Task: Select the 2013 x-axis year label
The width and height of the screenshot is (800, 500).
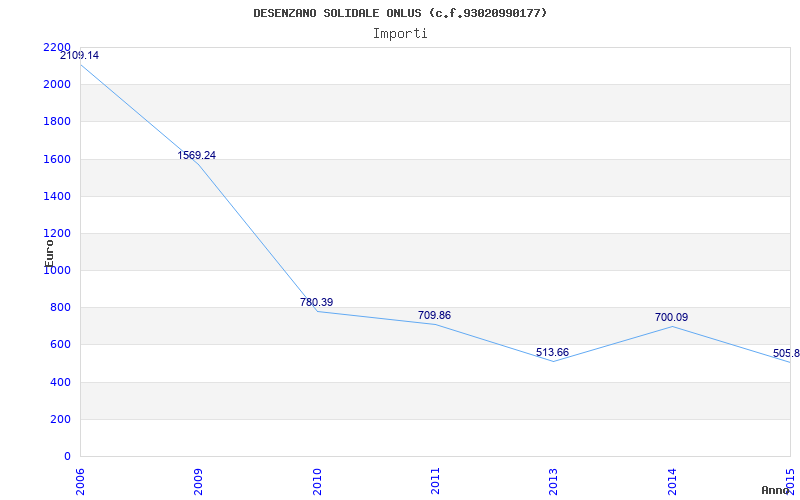Action: tap(554, 482)
